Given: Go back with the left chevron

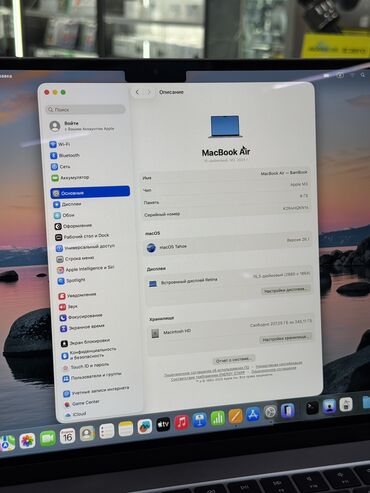Looking at the screenshot, I should coord(137,92).
